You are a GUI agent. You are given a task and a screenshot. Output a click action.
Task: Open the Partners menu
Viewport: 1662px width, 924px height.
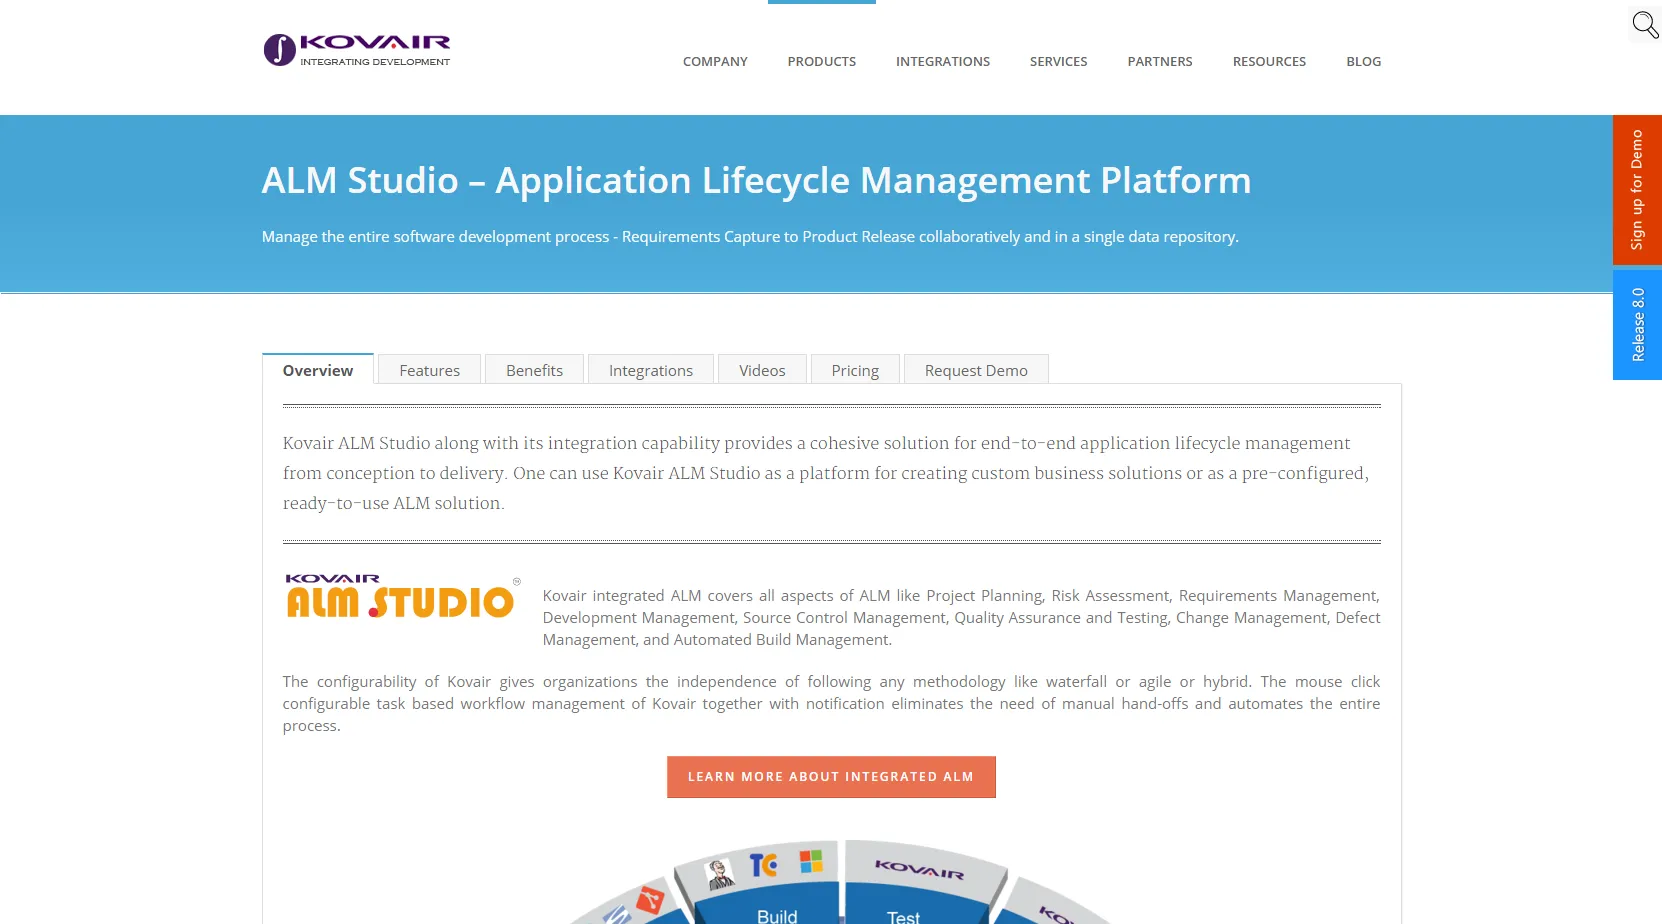coord(1160,61)
